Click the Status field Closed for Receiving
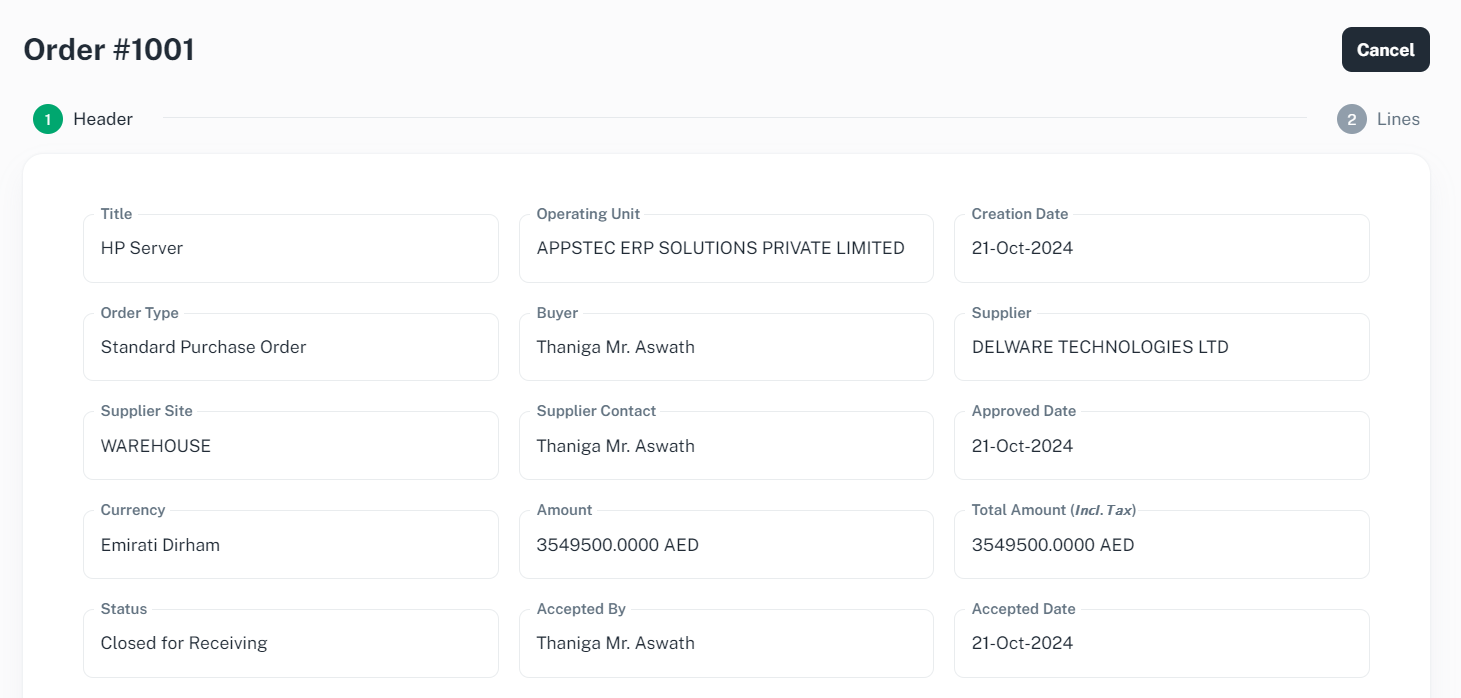This screenshot has width=1461, height=698. pyautogui.click(x=290, y=644)
